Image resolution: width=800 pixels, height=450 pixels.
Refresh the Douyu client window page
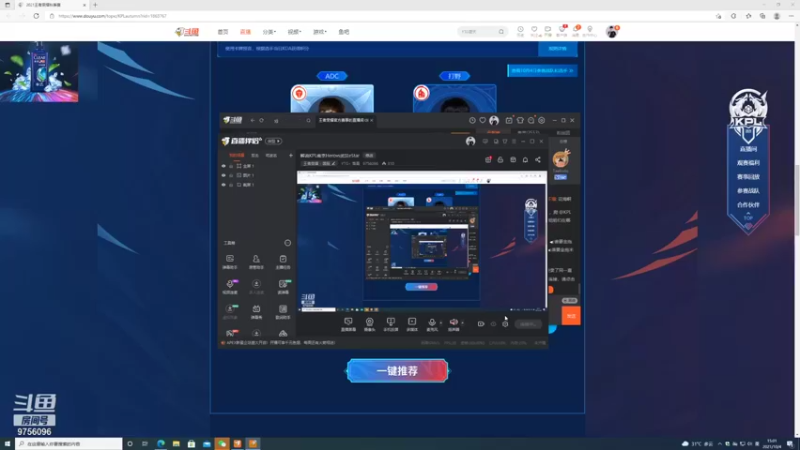point(262,120)
